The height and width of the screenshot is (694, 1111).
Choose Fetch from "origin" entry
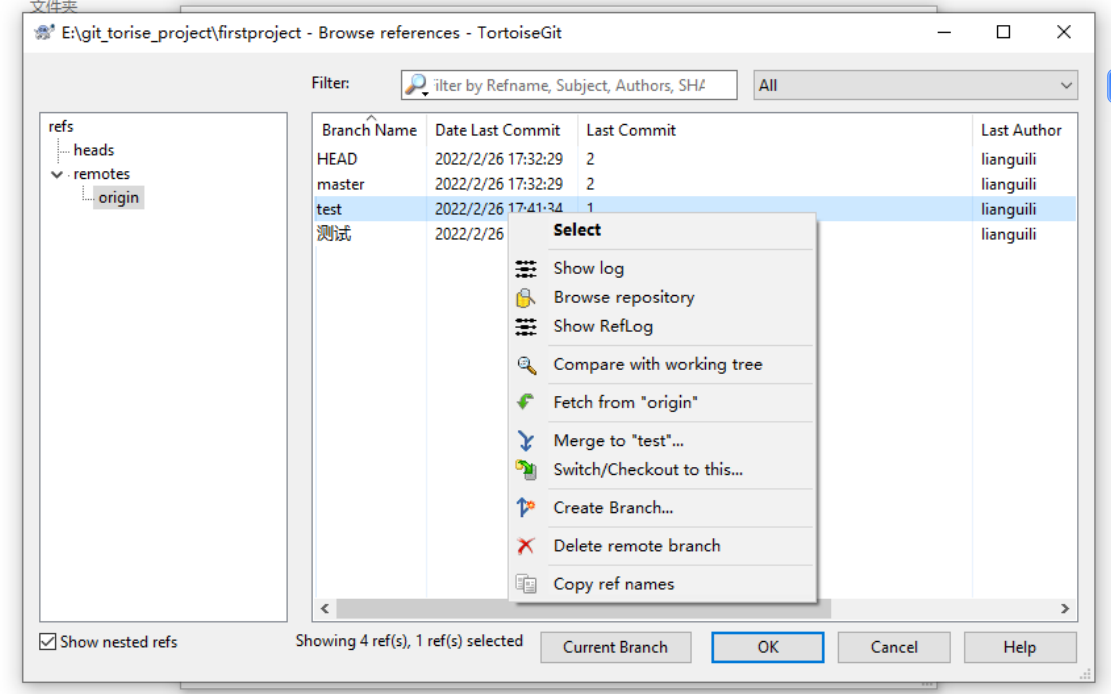coord(625,403)
